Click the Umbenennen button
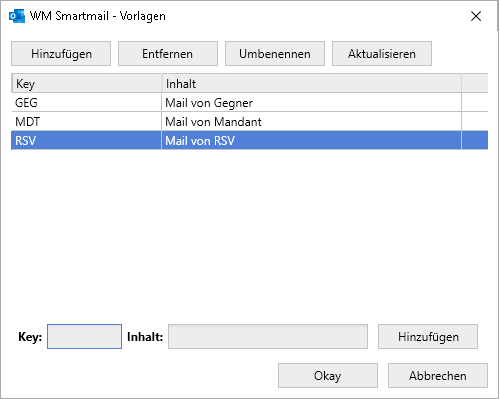 (x=275, y=54)
